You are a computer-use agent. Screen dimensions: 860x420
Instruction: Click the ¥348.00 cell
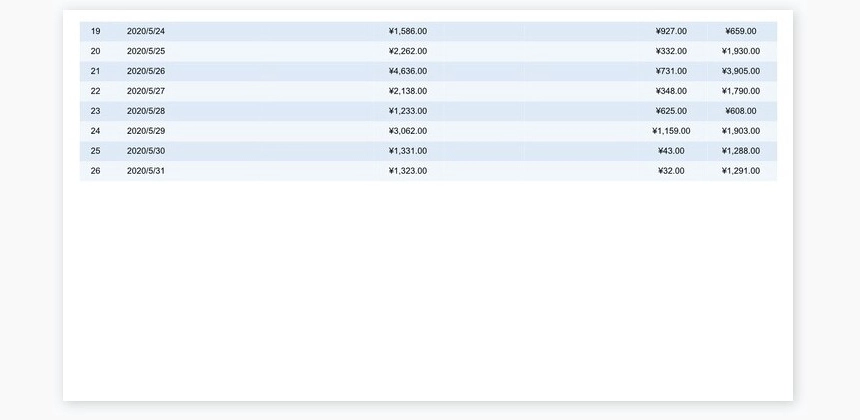pos(671,91)
